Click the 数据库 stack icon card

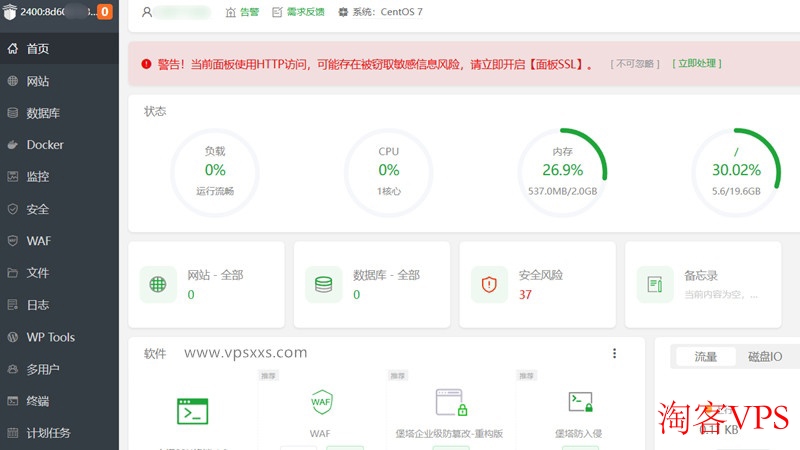click(x=323, y=284)
